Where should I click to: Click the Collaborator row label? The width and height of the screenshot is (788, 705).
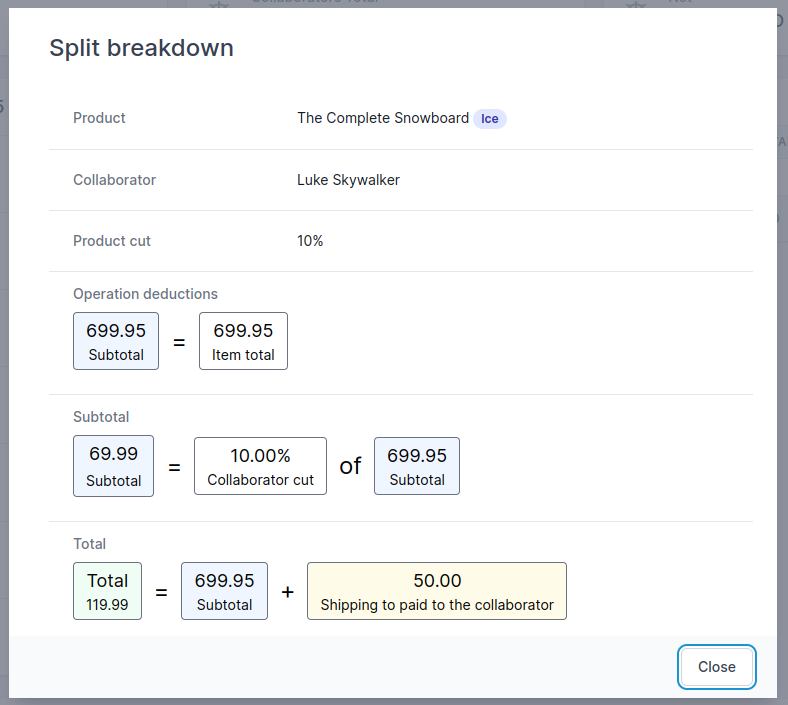pos(114,180)
